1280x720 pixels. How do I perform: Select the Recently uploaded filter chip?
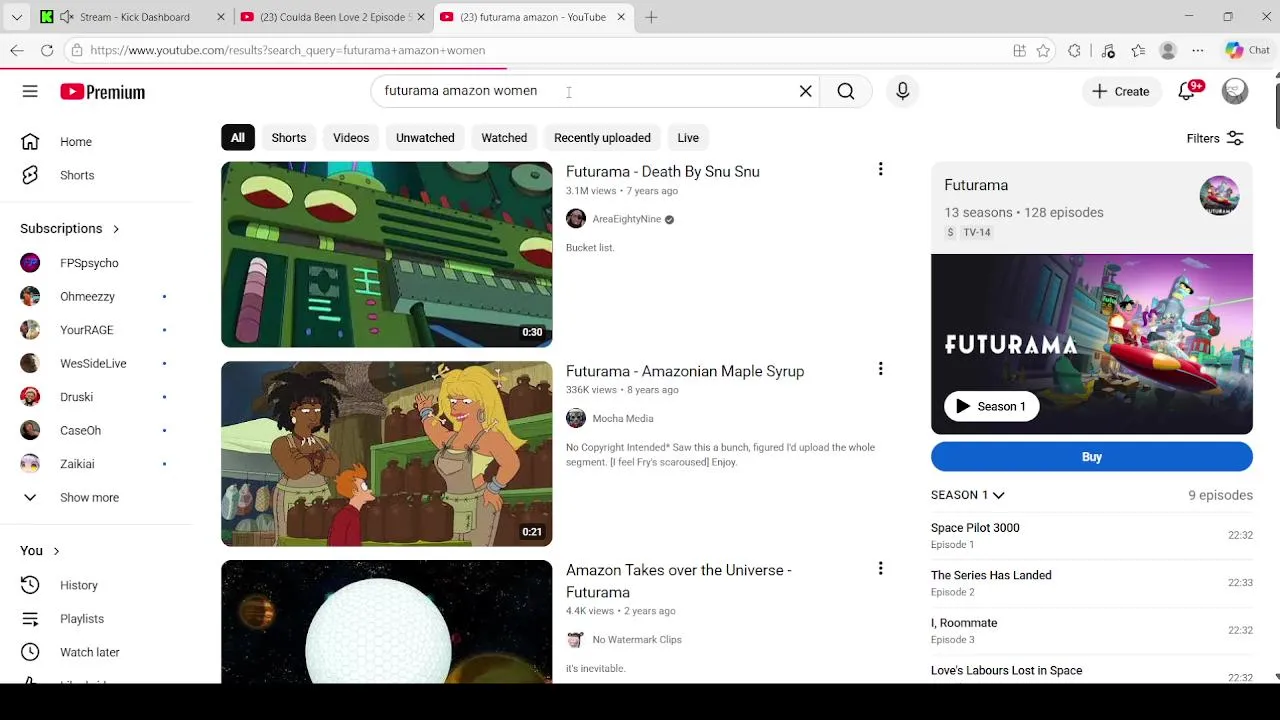602,138
